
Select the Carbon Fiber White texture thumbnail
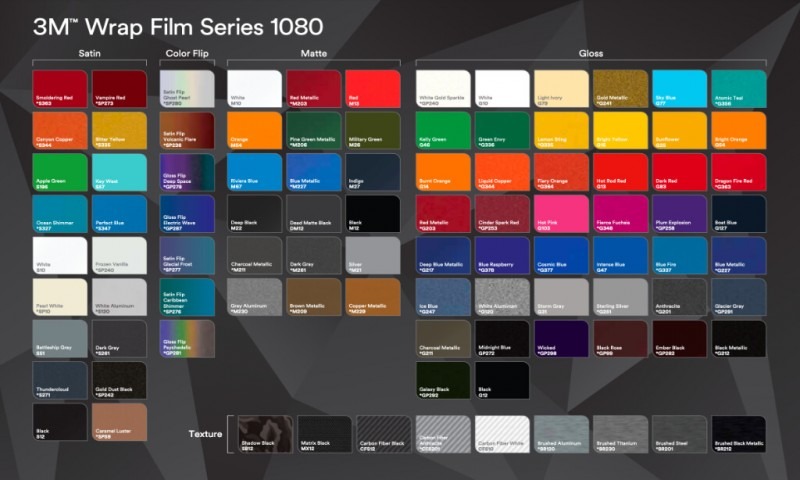pyautogui.click(x=502, y=434)
